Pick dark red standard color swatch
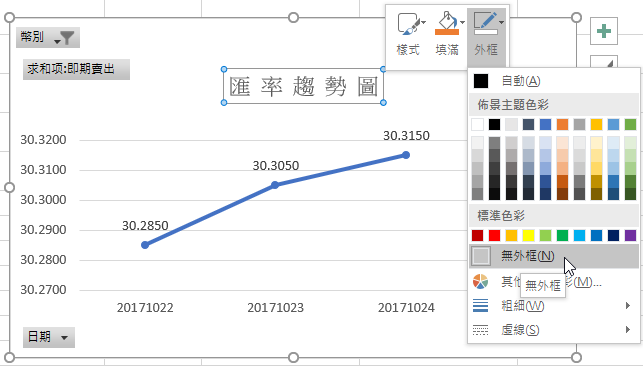643x366 pixels. point(477,235)
